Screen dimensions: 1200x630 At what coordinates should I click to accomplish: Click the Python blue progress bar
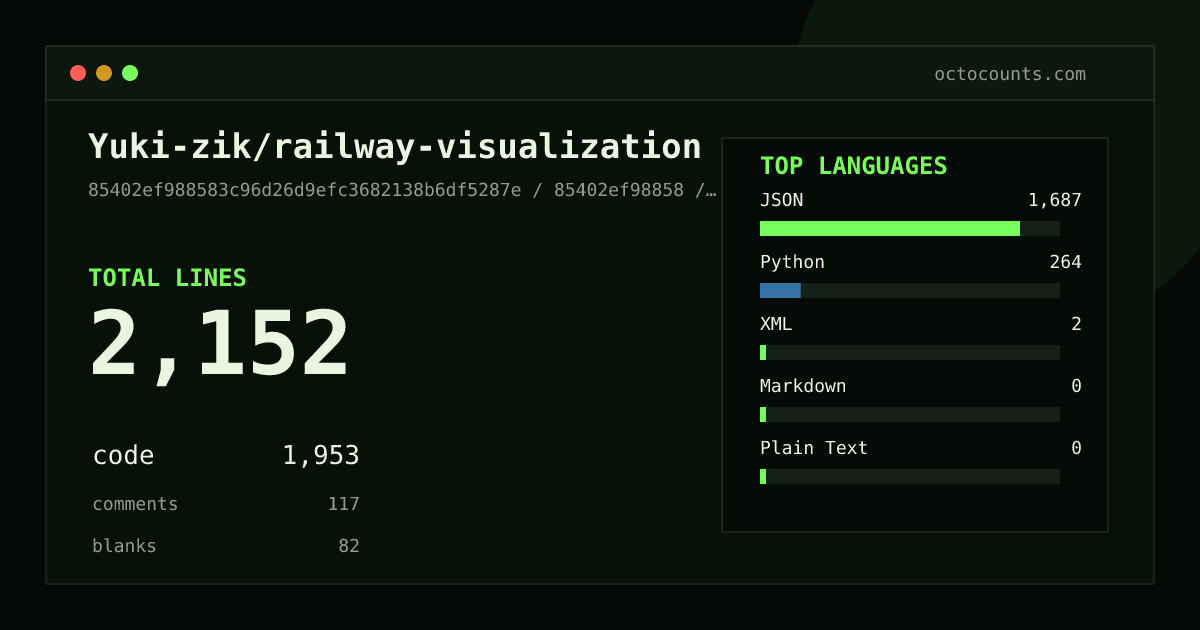pyautogui.click(x=780, y=290)
